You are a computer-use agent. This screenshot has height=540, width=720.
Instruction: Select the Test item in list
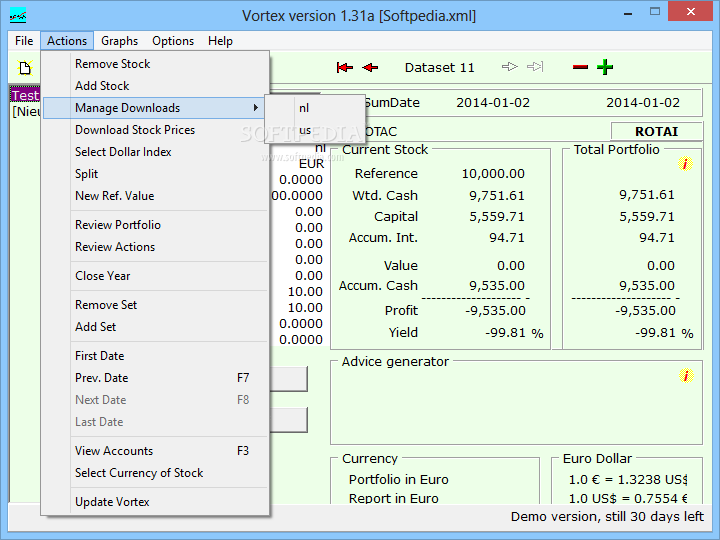[25, 95]
